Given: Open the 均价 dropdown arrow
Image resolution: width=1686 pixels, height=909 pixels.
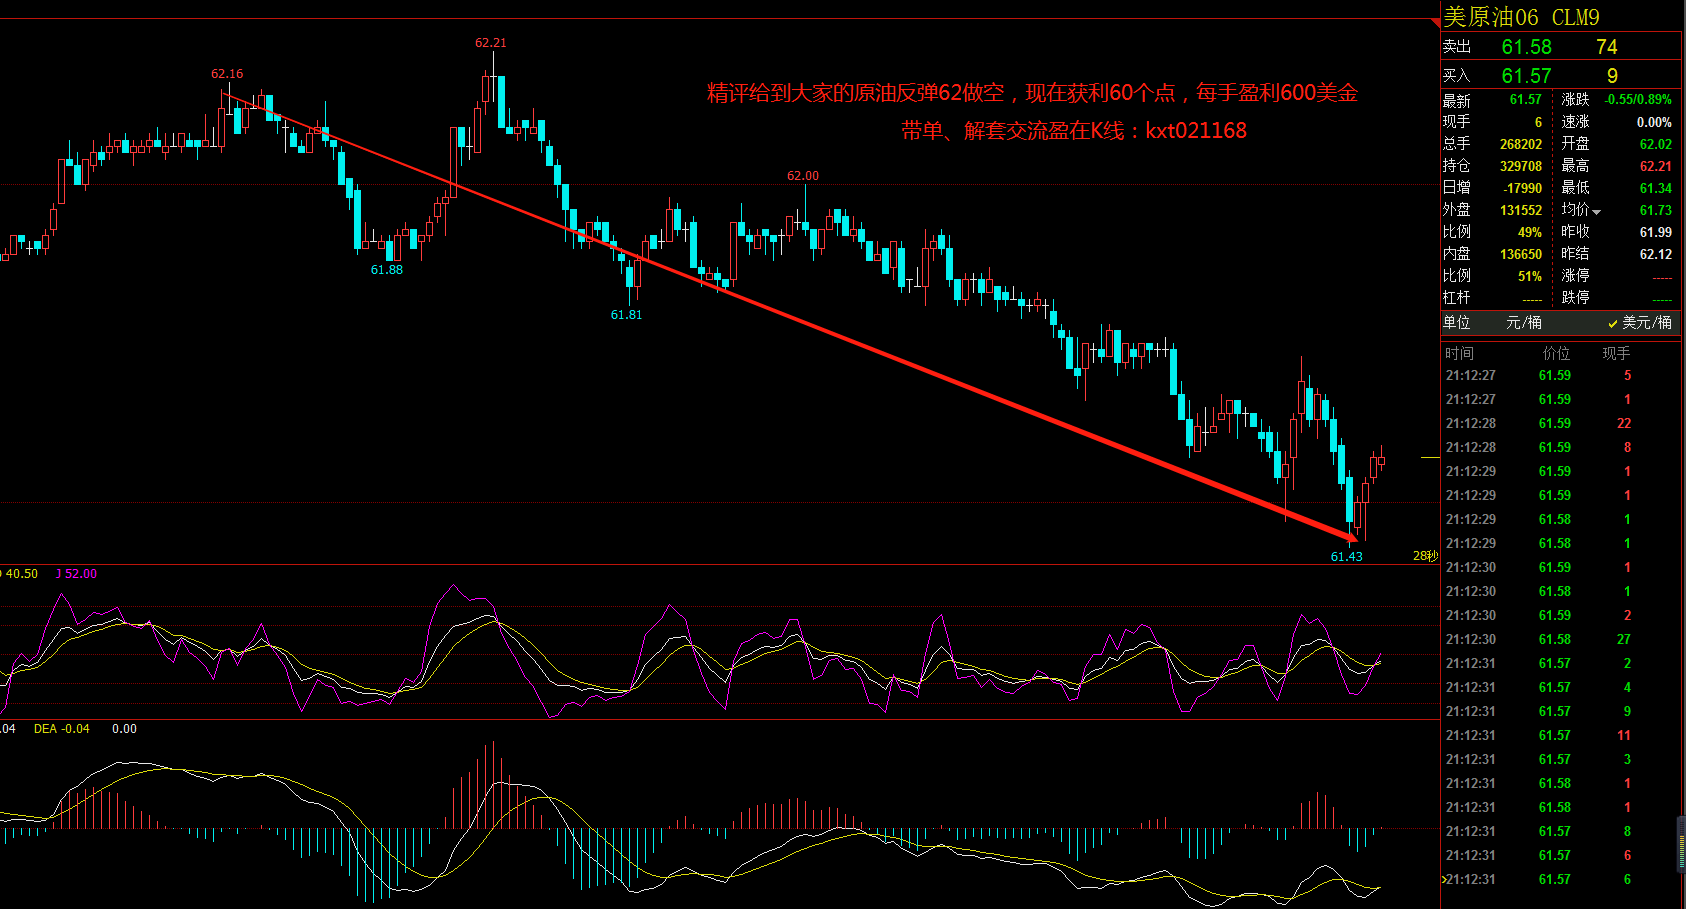Looking at the screenshot, I should click(x=1597, y=212).
